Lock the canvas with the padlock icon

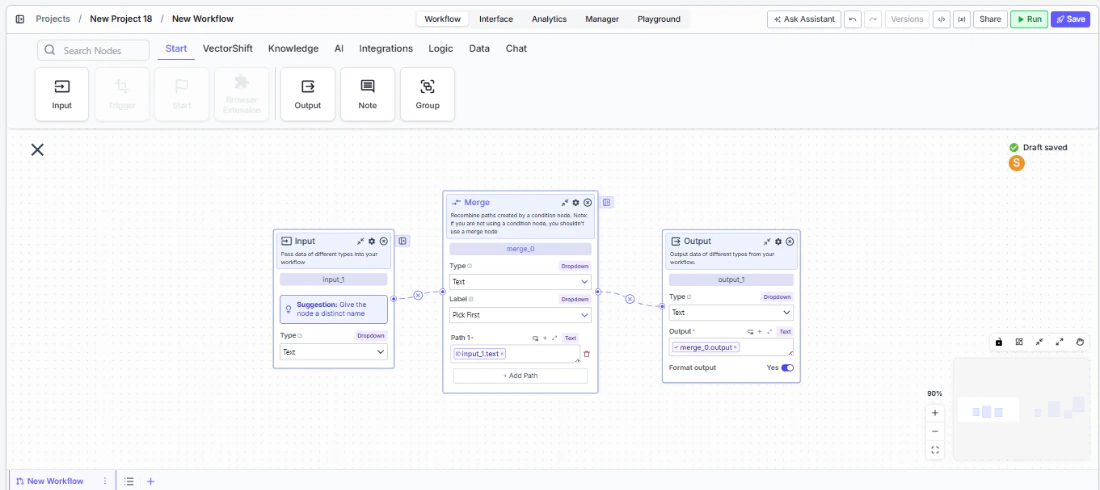[x=999, y=342]
